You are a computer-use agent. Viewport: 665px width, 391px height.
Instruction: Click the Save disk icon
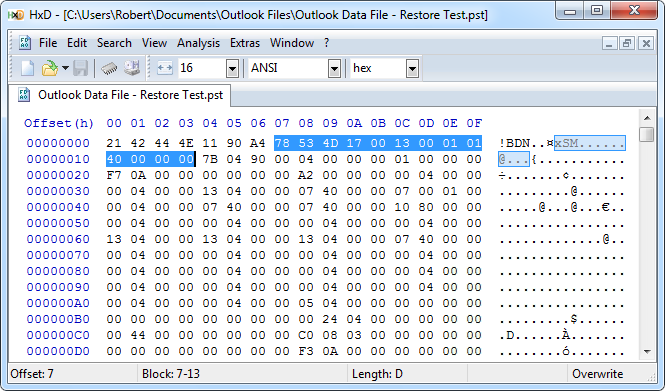pos(80,68)
